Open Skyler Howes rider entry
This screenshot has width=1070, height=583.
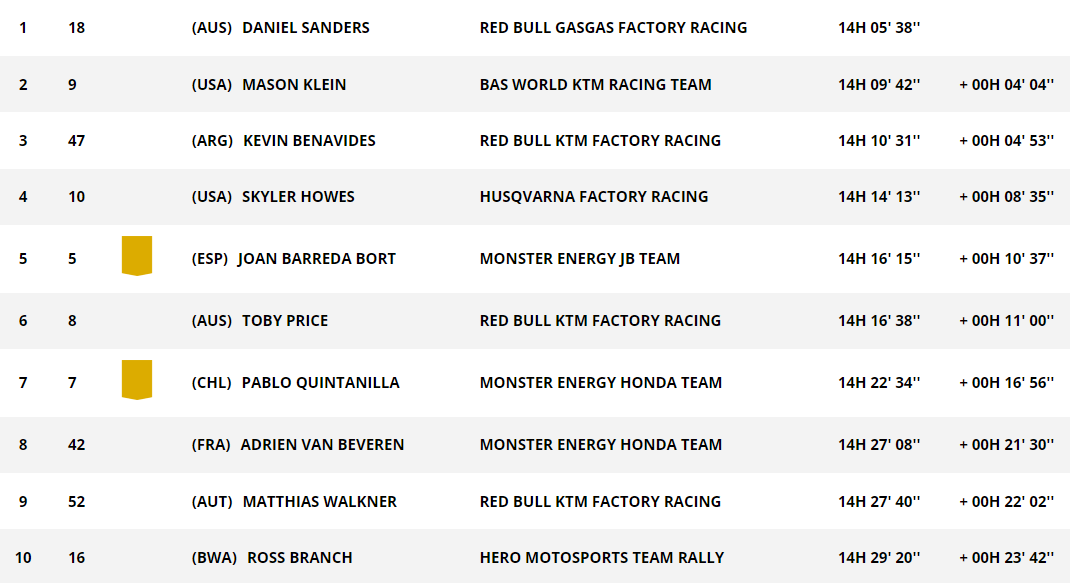pyautogui.click(x=298, y=197)
